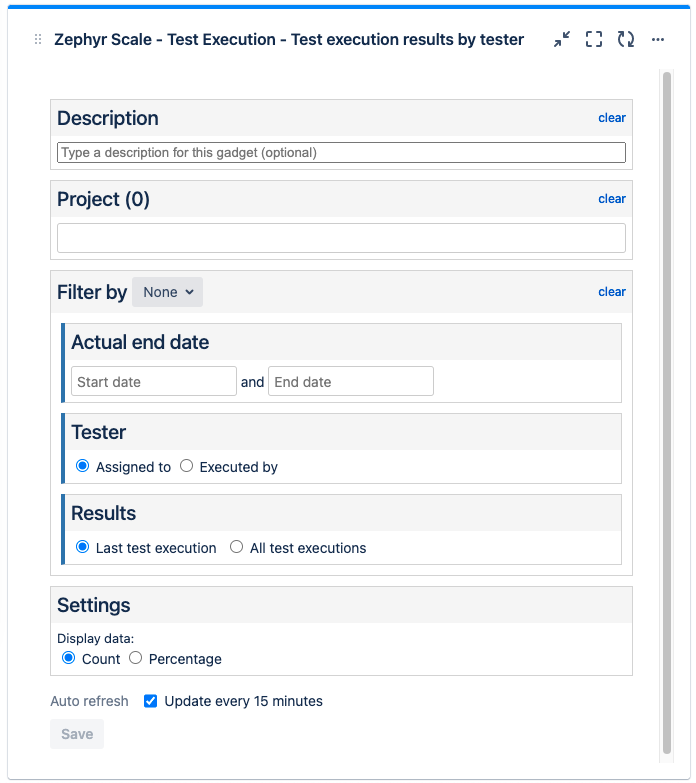Screen dimensions: 696x783
Task: Clear the Project selection
Action: 612,199
